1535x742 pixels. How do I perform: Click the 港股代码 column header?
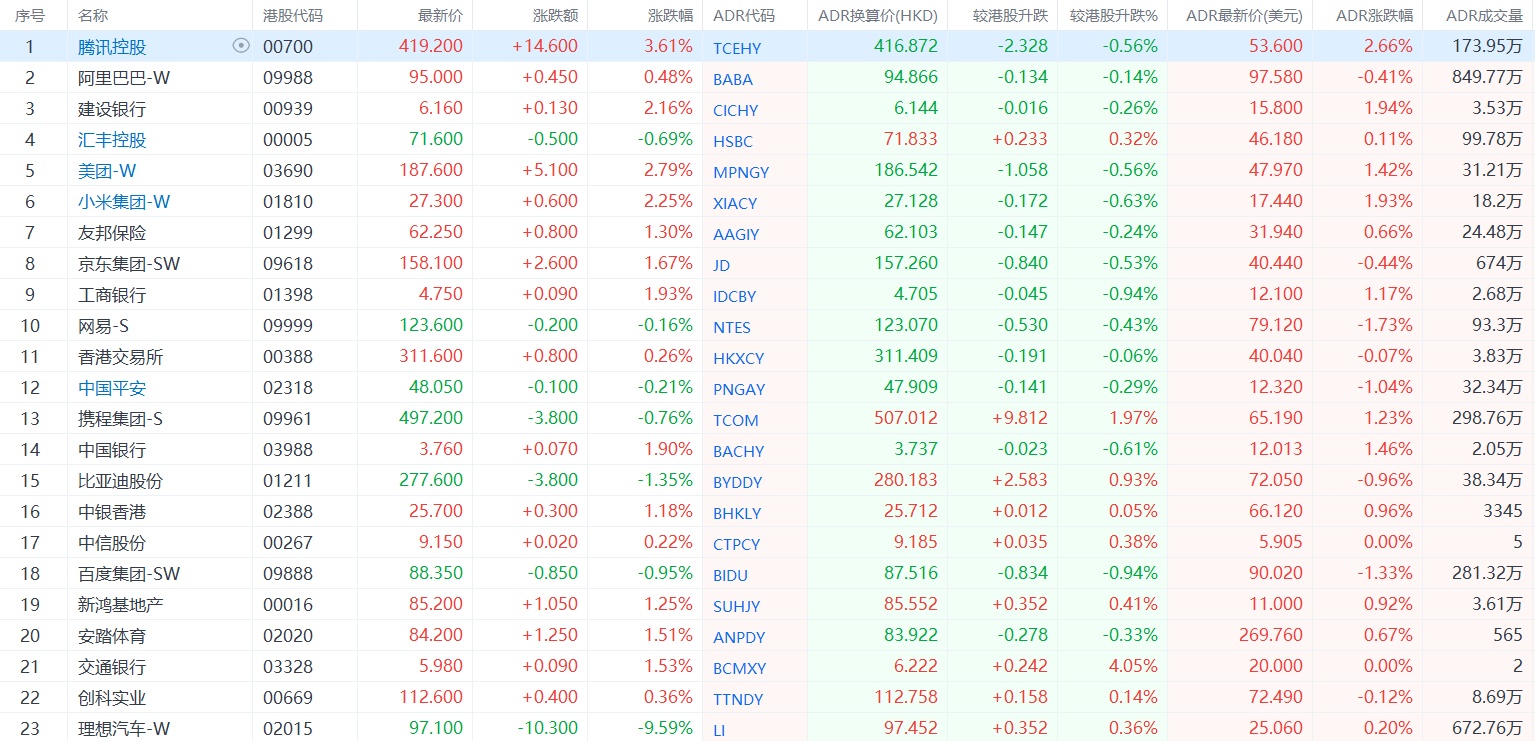pos(293,16)
